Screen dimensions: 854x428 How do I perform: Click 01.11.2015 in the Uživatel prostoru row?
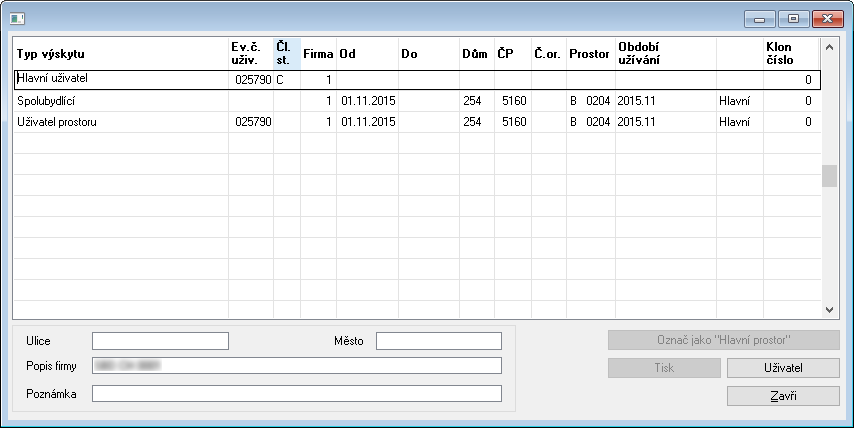(368, 122)
